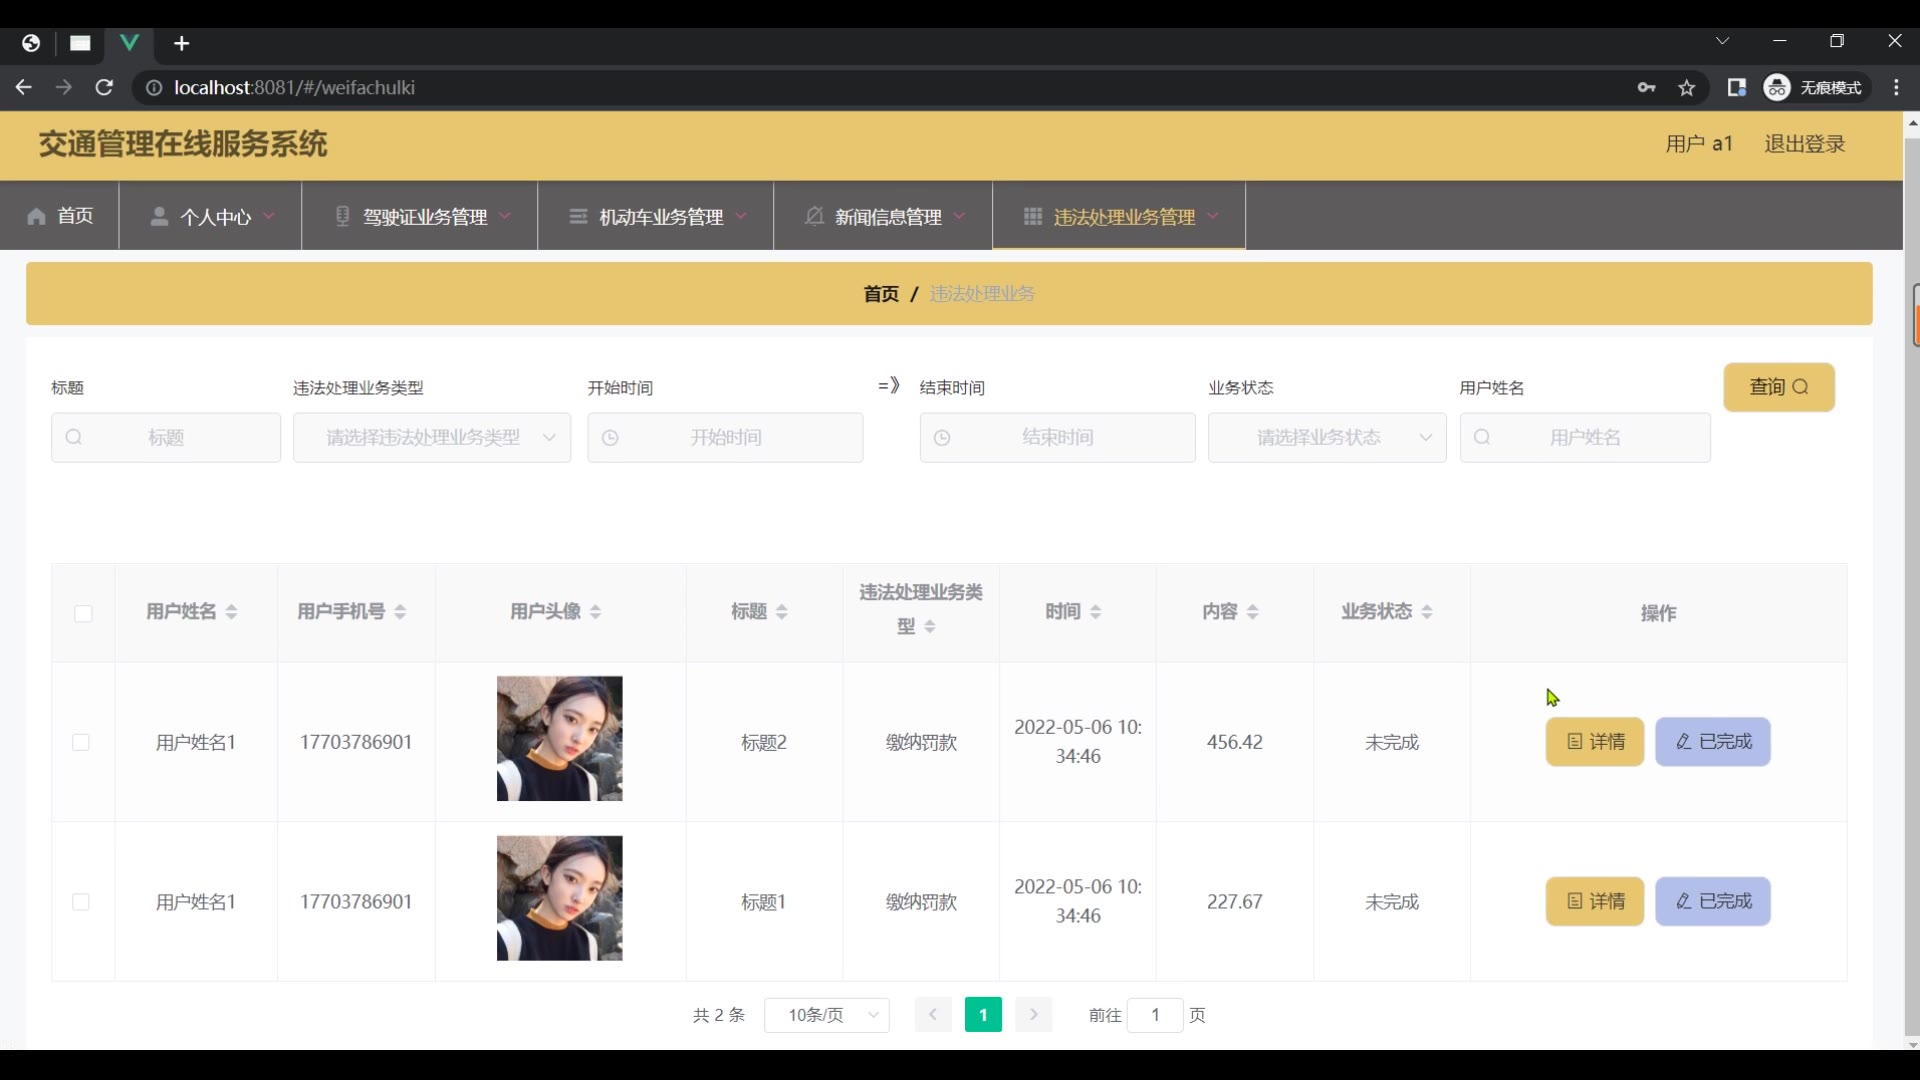
Task: Sort by 时间 column sort icon
Action: (1096, 612)
